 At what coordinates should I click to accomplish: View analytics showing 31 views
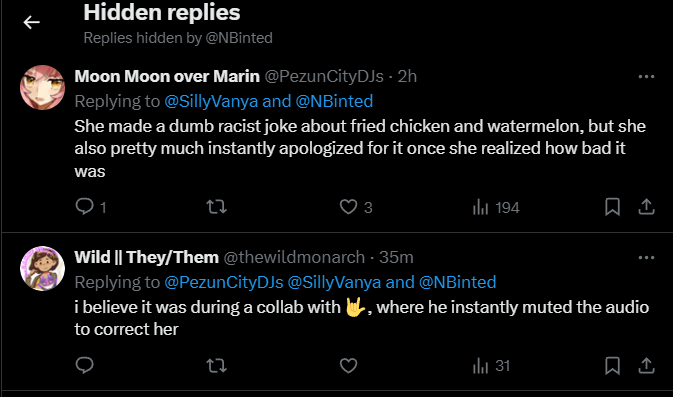[x=491, y=366]
